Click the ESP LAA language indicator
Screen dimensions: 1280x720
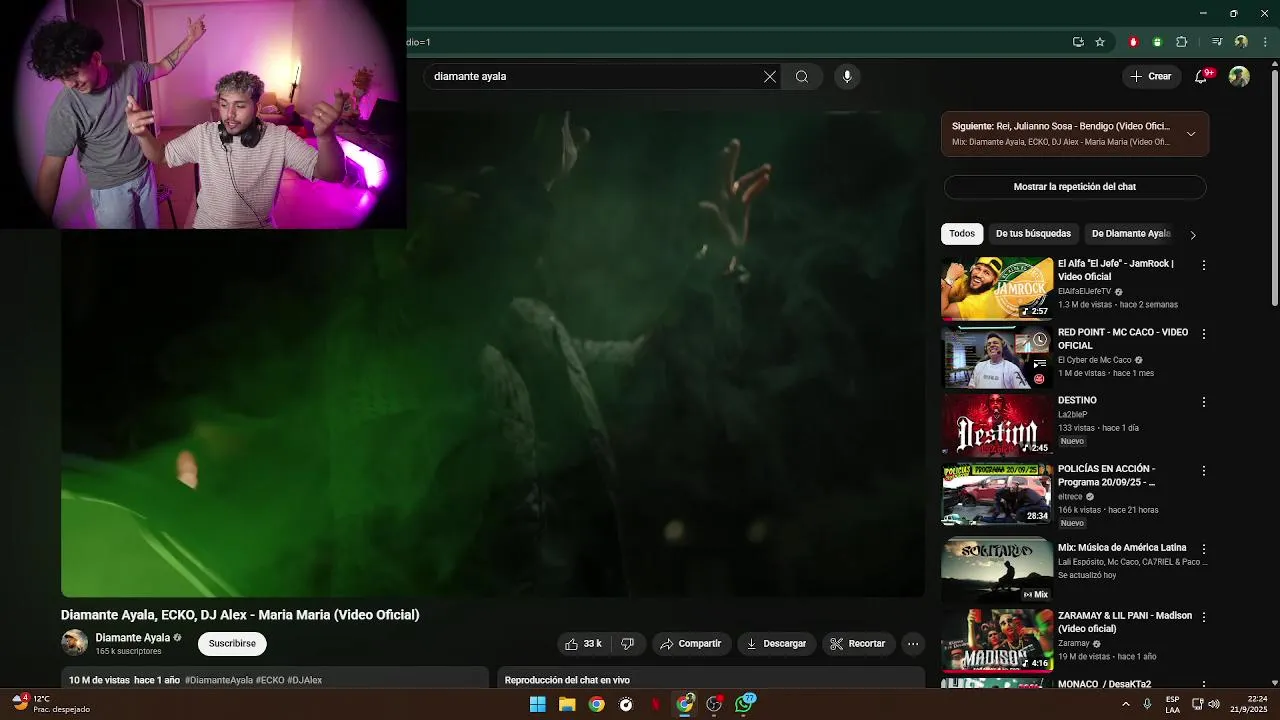click(1172, 704)
